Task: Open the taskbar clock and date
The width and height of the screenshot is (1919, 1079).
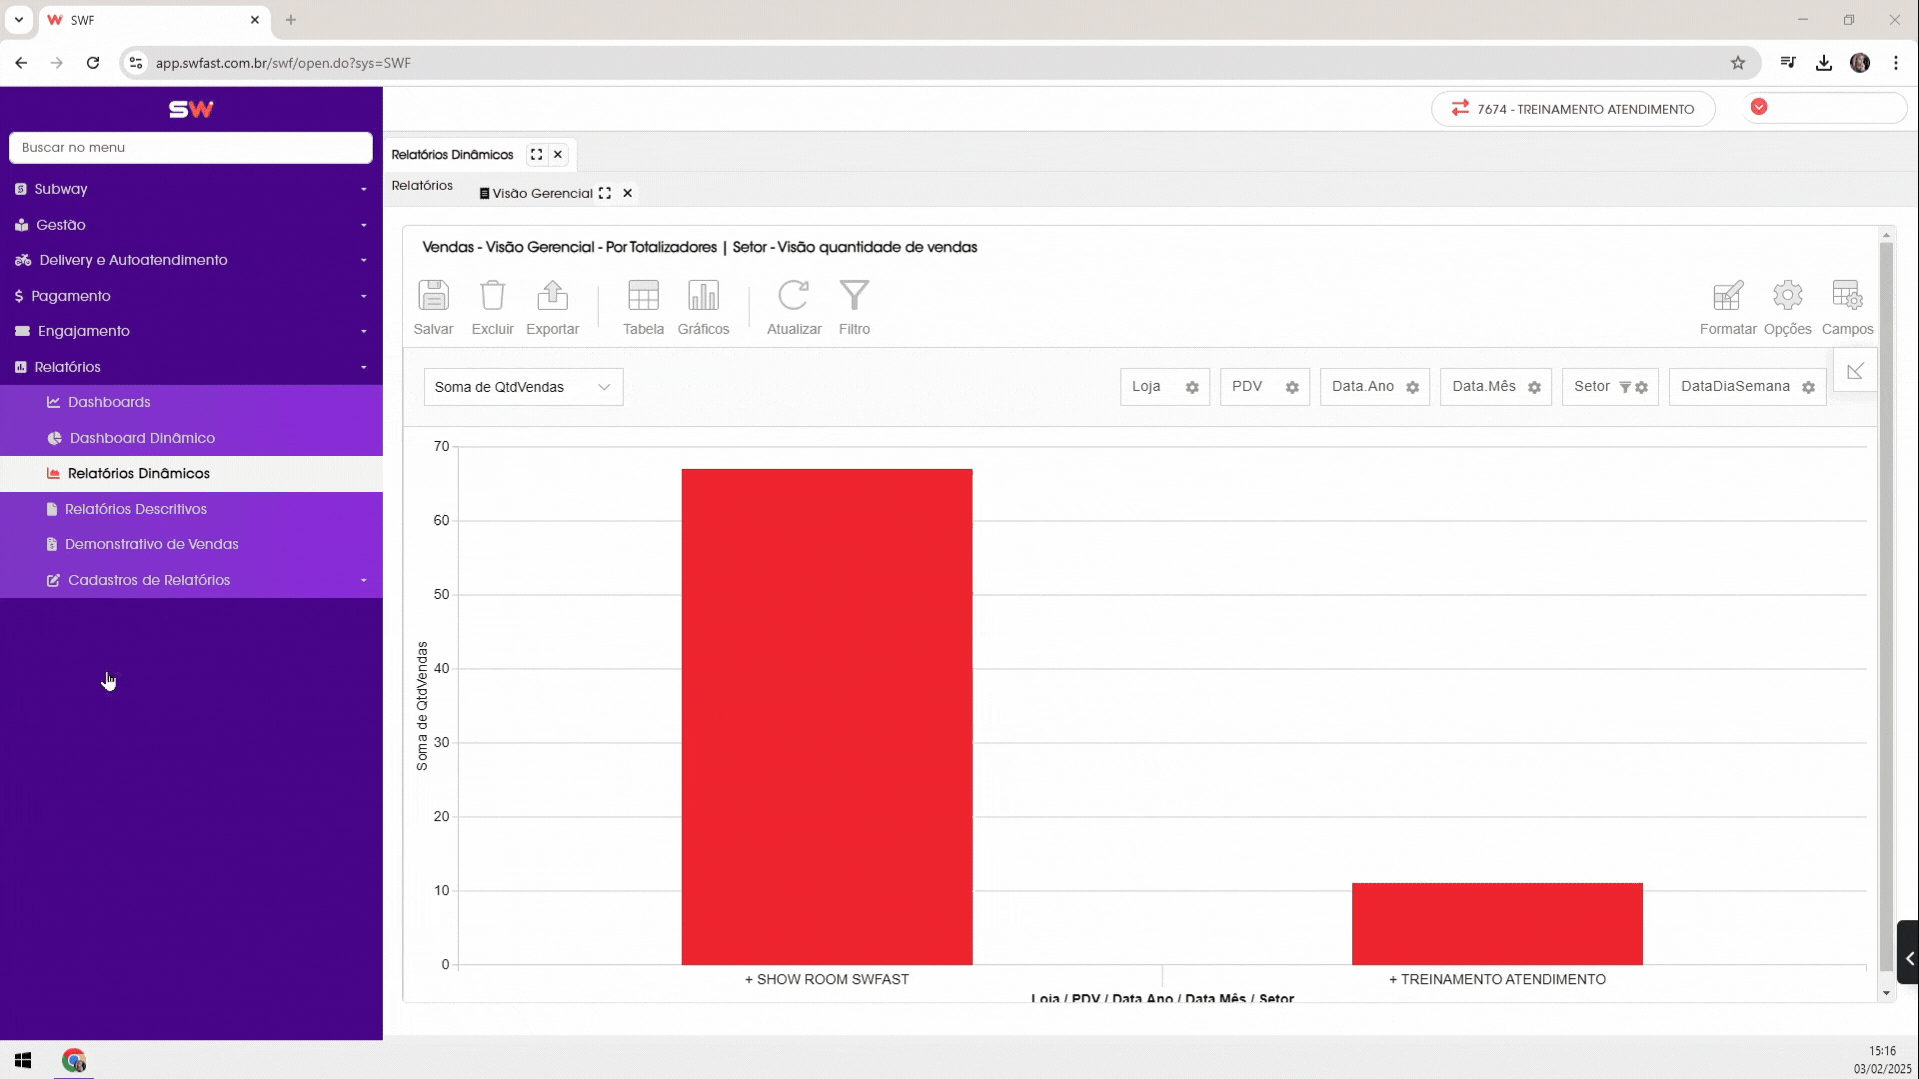Action: [1882, 1060]
